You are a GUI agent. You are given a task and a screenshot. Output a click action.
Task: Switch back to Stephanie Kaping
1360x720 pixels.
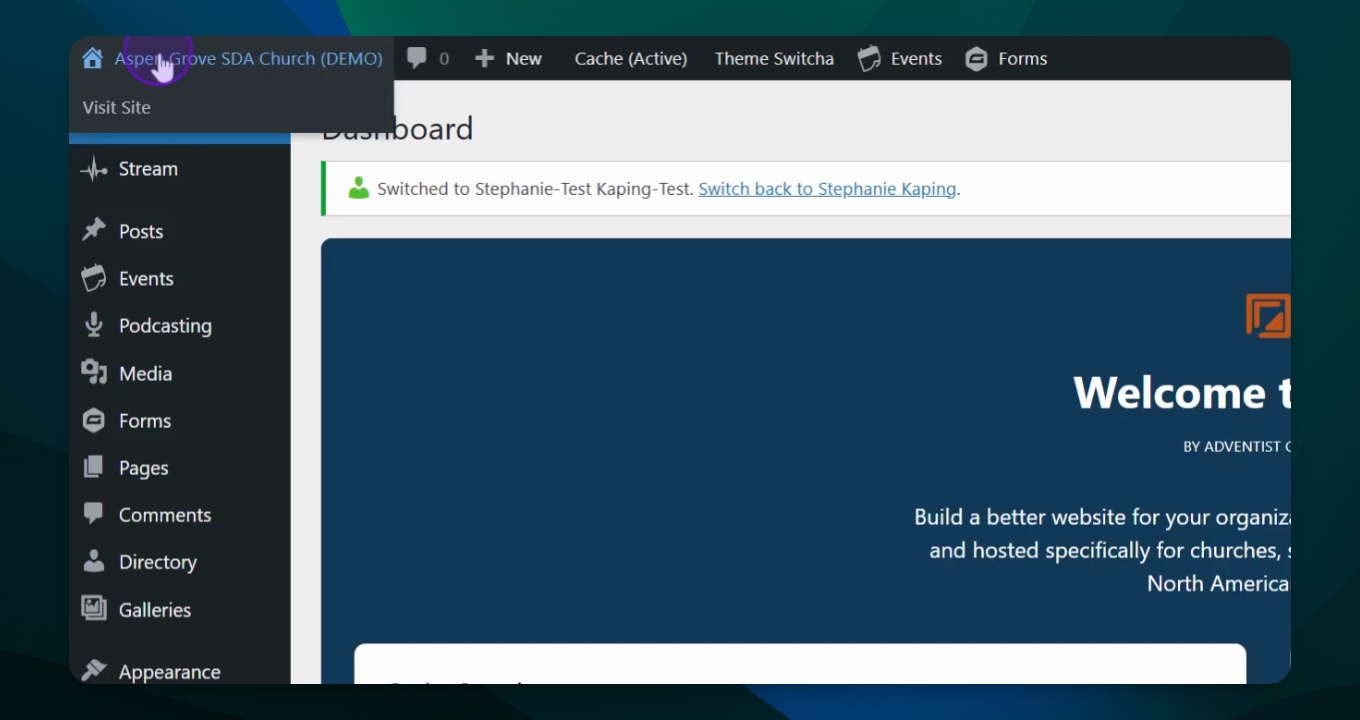827,189
